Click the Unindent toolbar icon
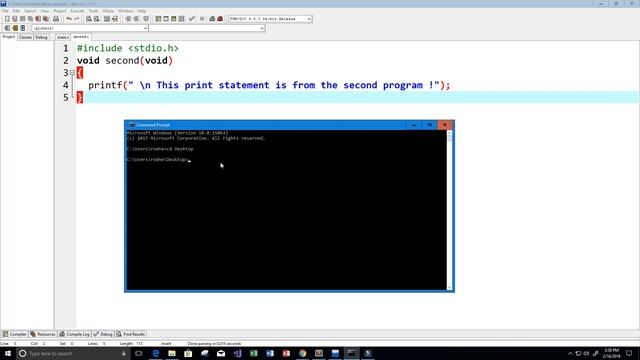This screenshot has height=360, width=640. coord(136,19)
